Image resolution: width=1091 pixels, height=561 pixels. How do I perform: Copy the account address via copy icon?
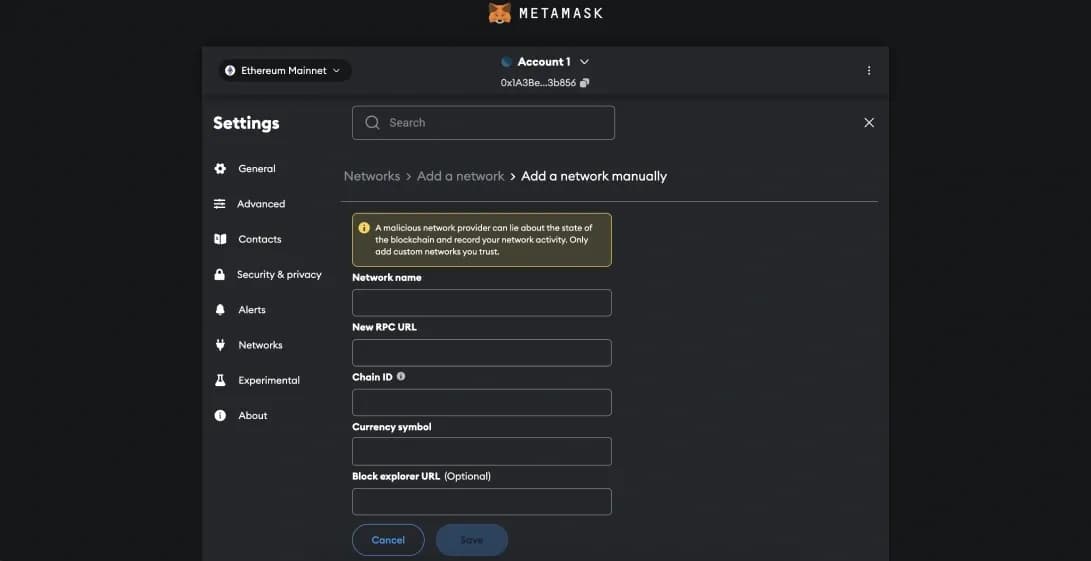tap(584, 83)
